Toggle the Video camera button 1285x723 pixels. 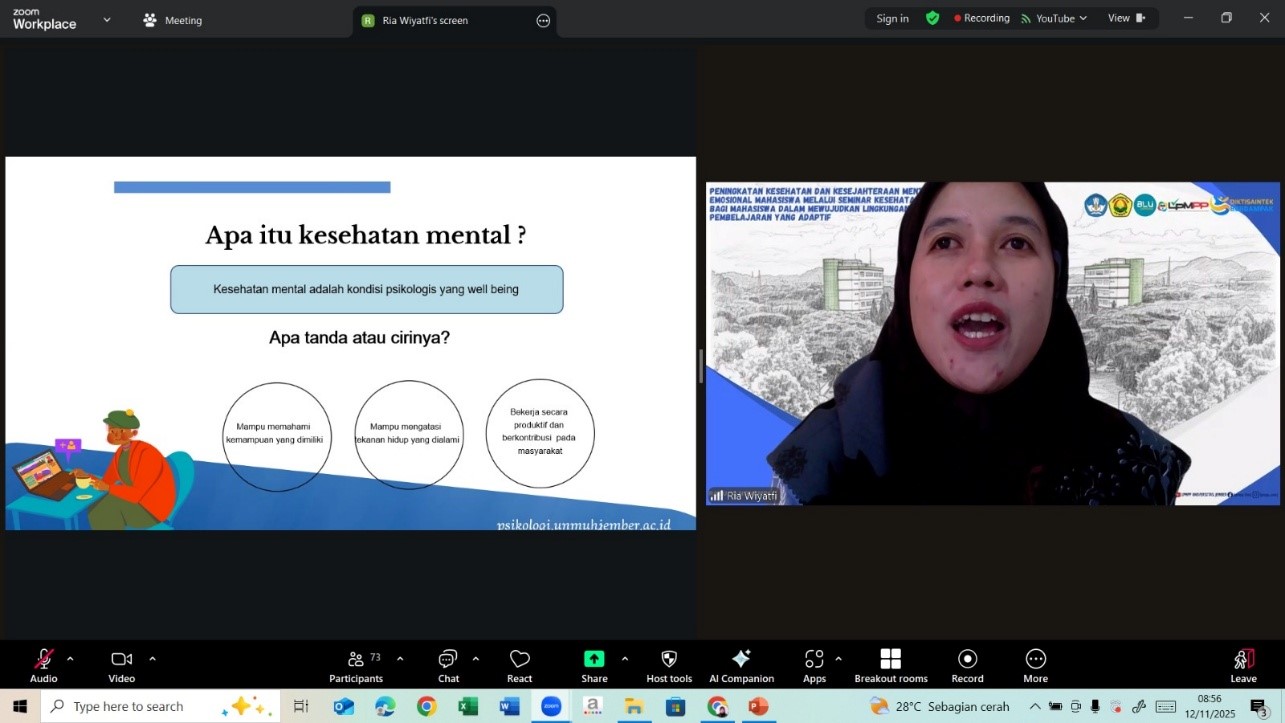click(x=121, y=660)
